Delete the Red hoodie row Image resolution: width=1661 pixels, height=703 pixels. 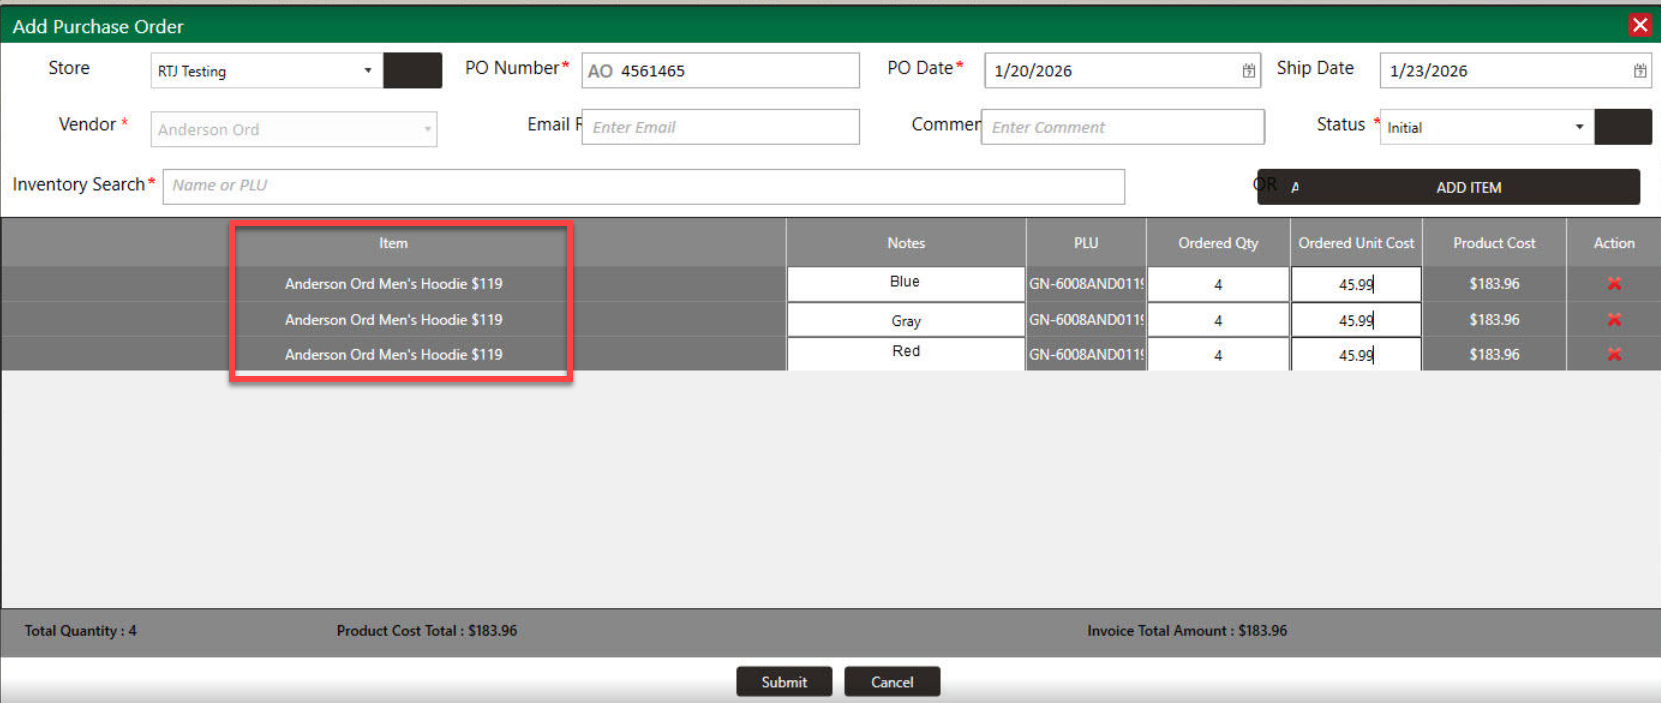[1613, 355]
